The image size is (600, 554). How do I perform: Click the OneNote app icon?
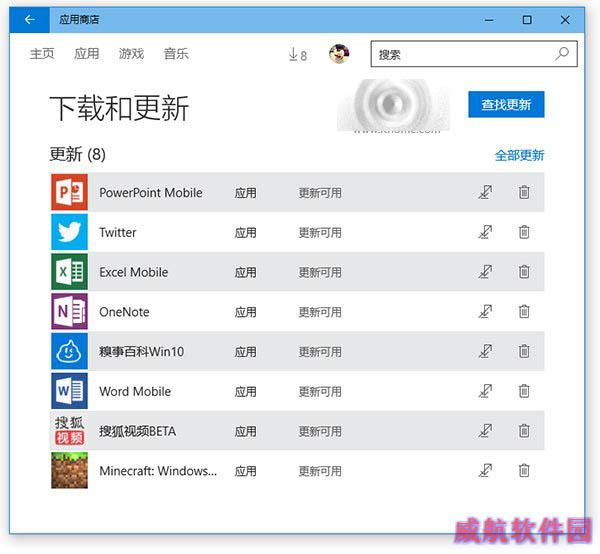click(69, 311)
